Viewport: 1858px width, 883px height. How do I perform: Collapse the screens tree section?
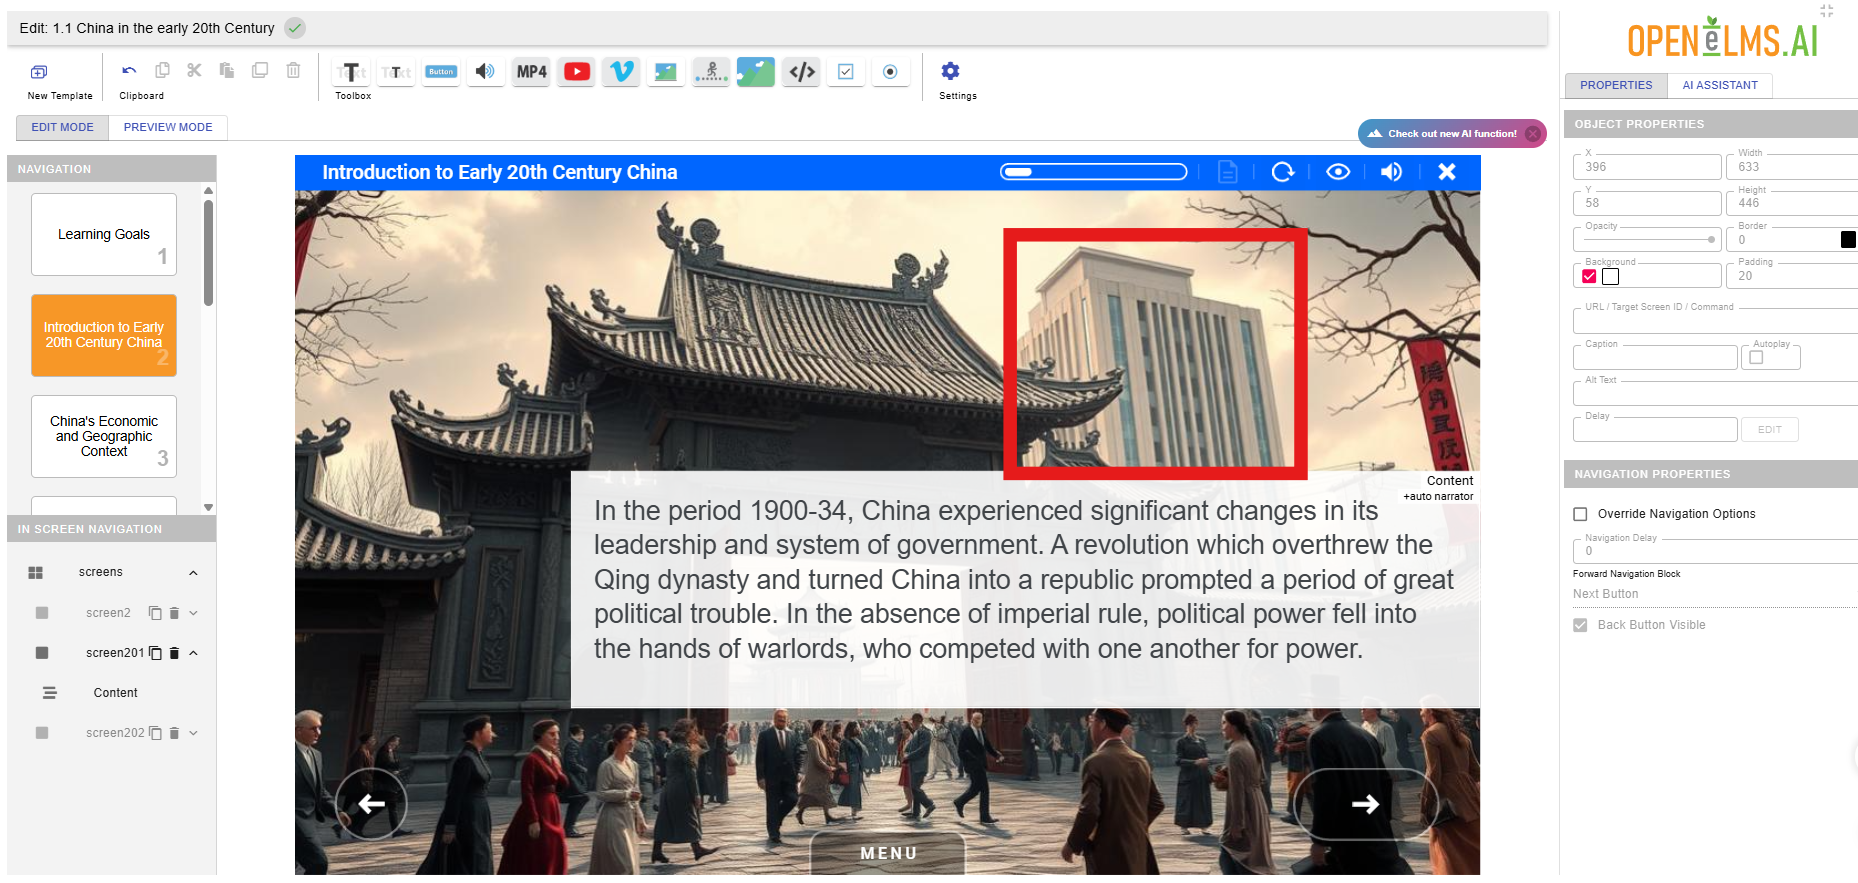click(x=193, y=573)
